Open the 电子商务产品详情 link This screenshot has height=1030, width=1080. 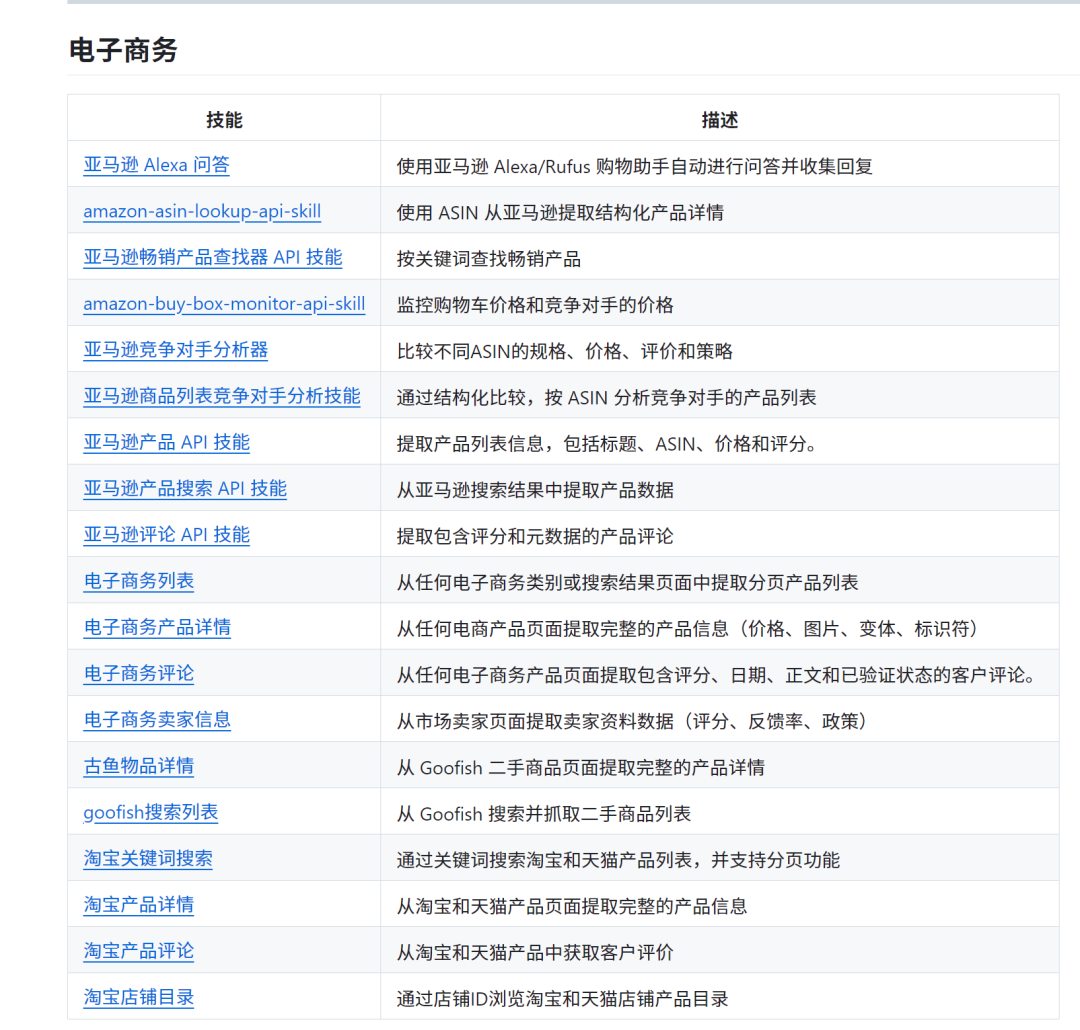[157, 627]
